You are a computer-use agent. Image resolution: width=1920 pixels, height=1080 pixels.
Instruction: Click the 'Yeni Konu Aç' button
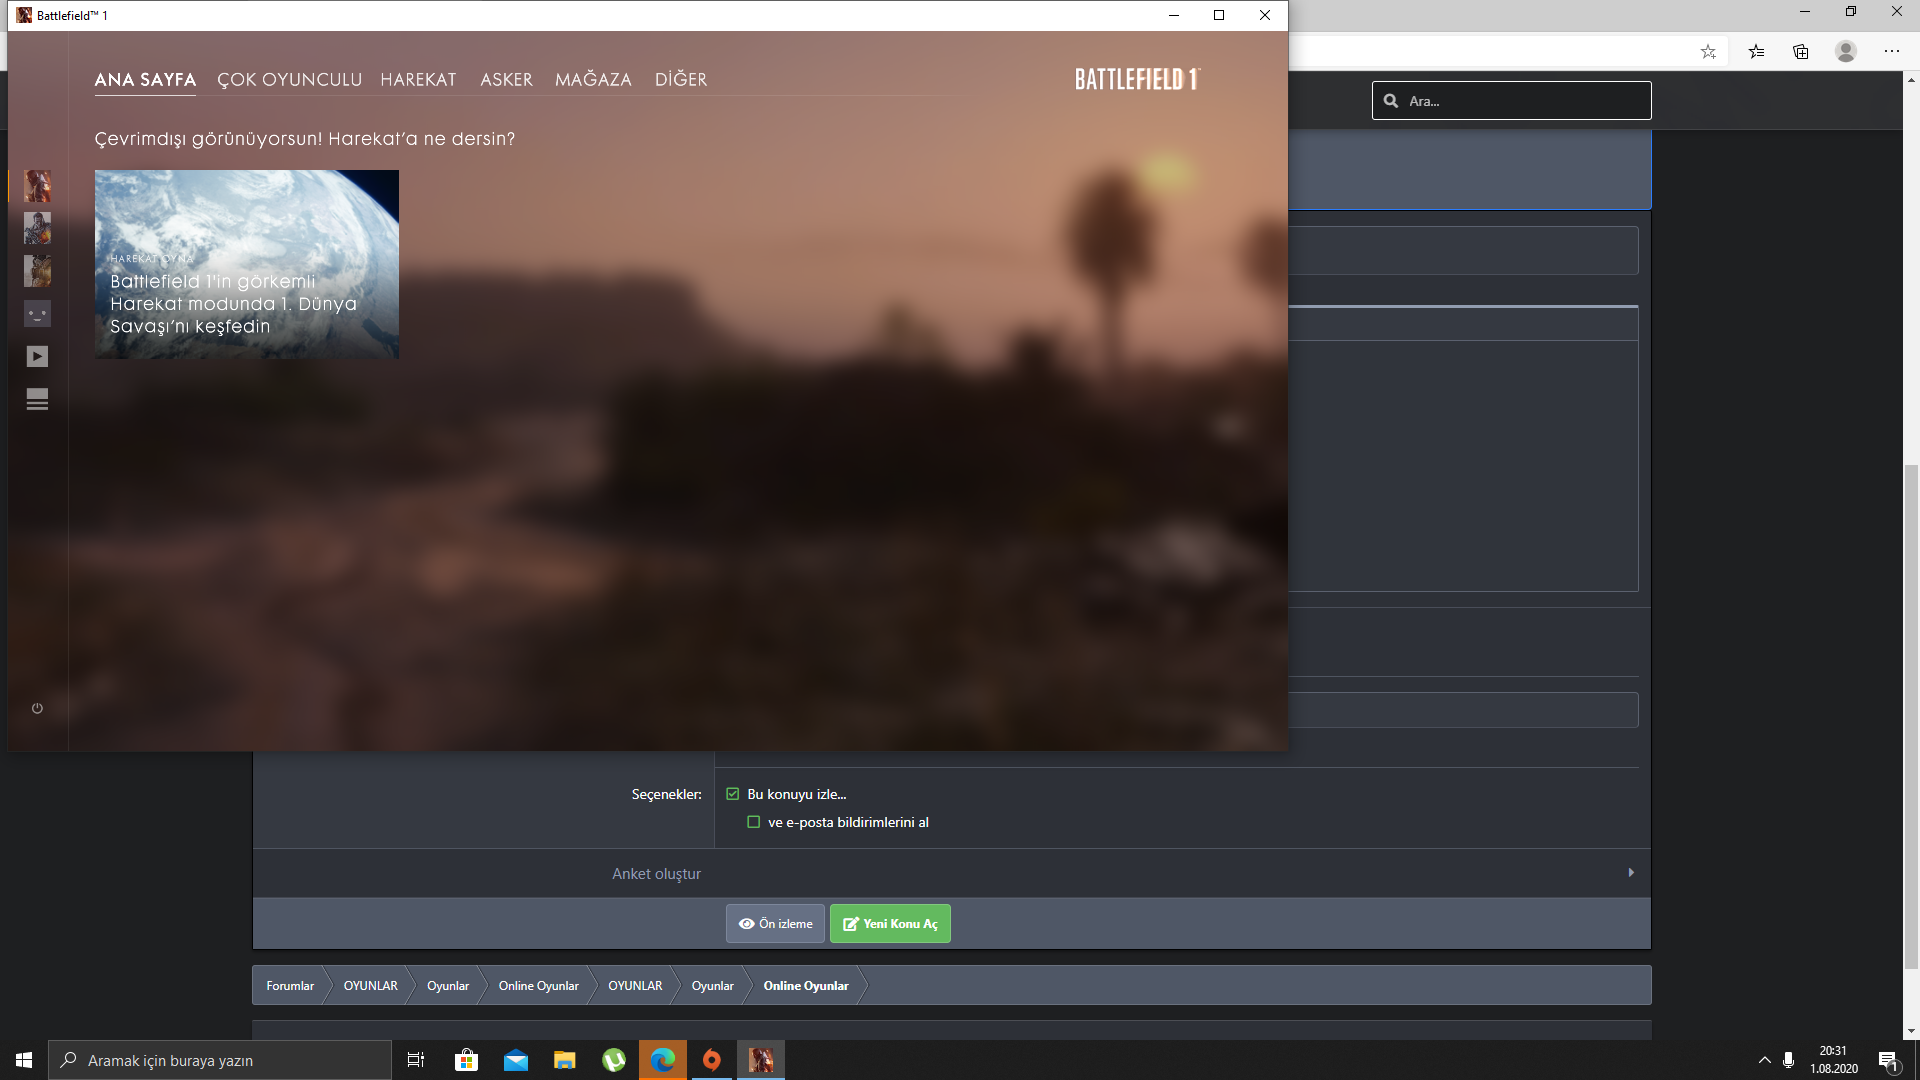coord(890,924)
